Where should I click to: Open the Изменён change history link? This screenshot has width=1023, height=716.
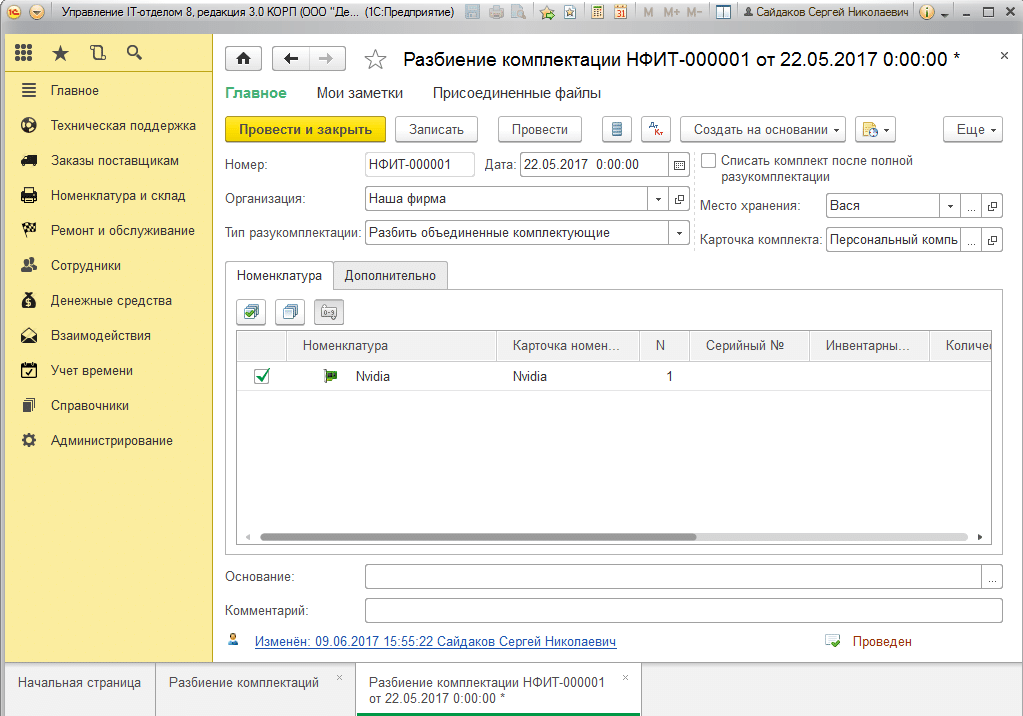435,642
